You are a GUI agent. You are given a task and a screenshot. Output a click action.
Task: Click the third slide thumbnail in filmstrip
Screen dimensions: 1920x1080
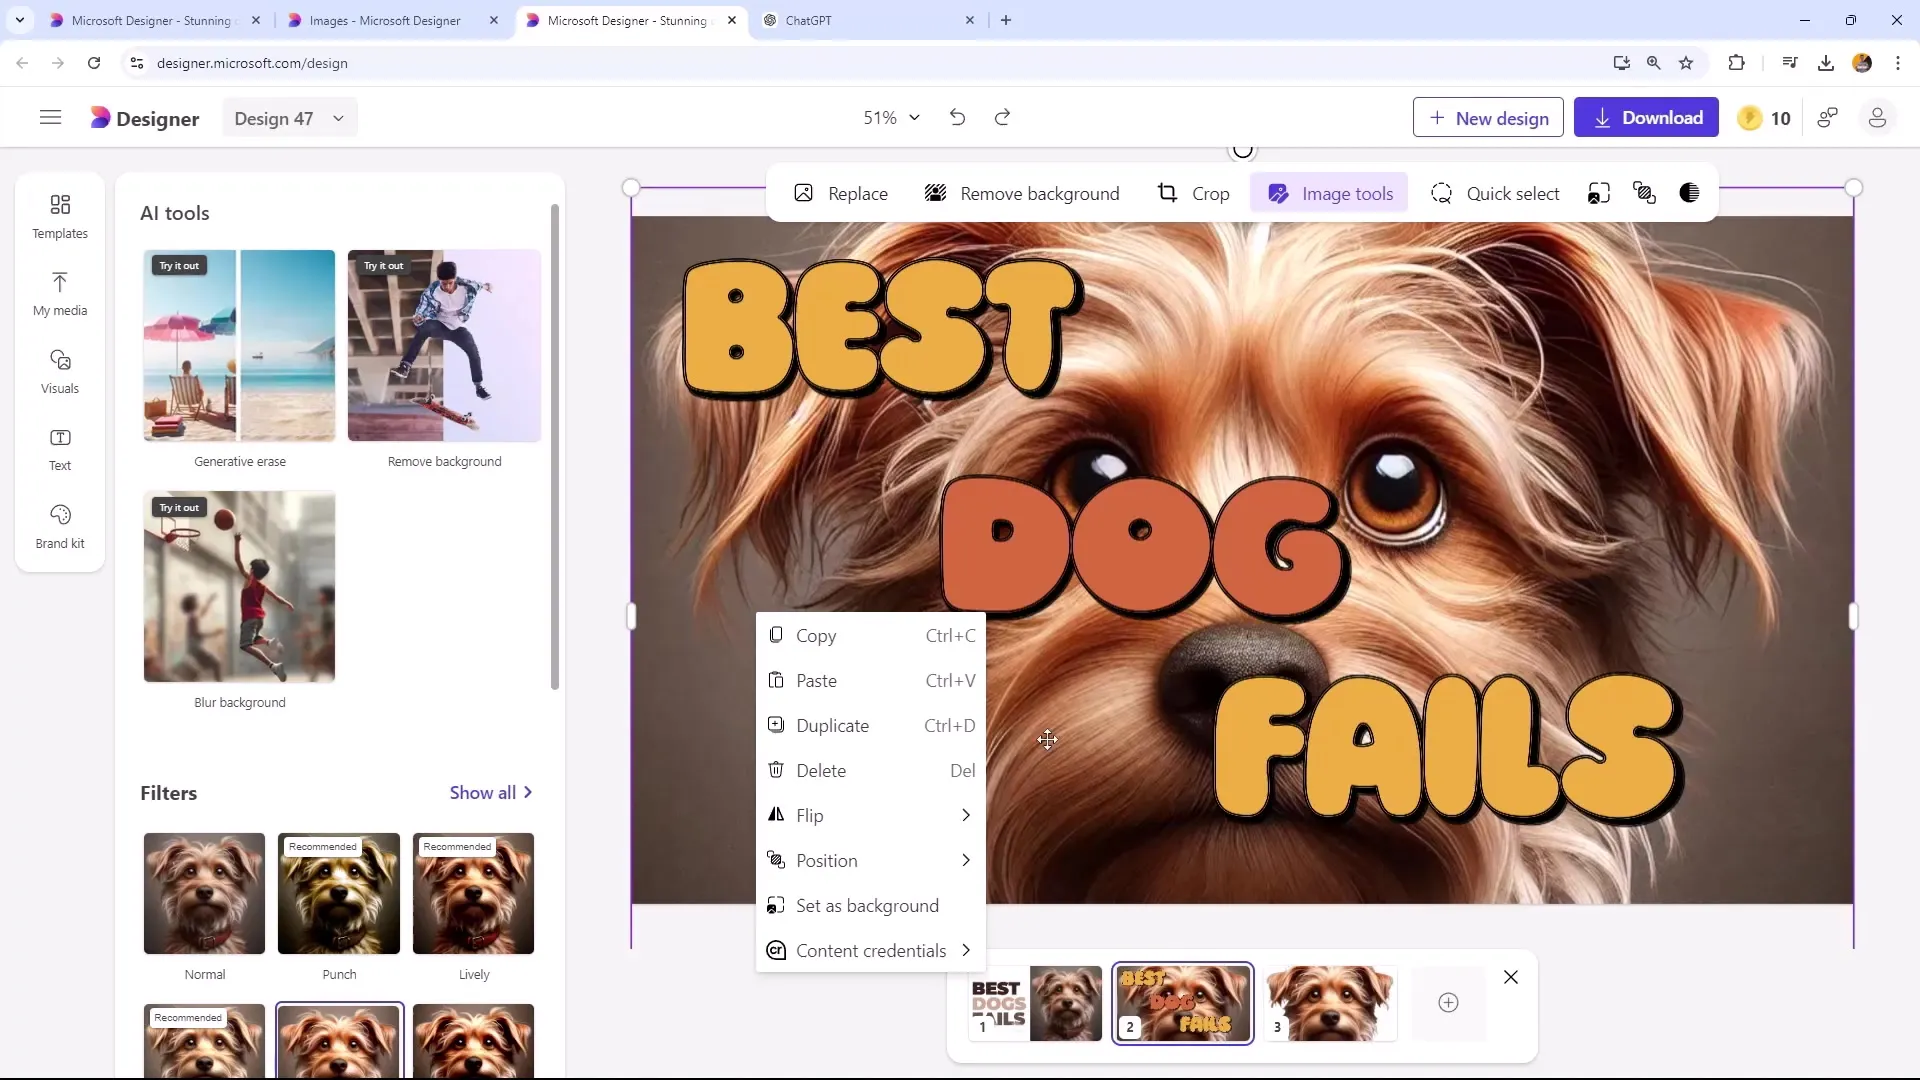pyautogui.click(x=1332, y=1002)
